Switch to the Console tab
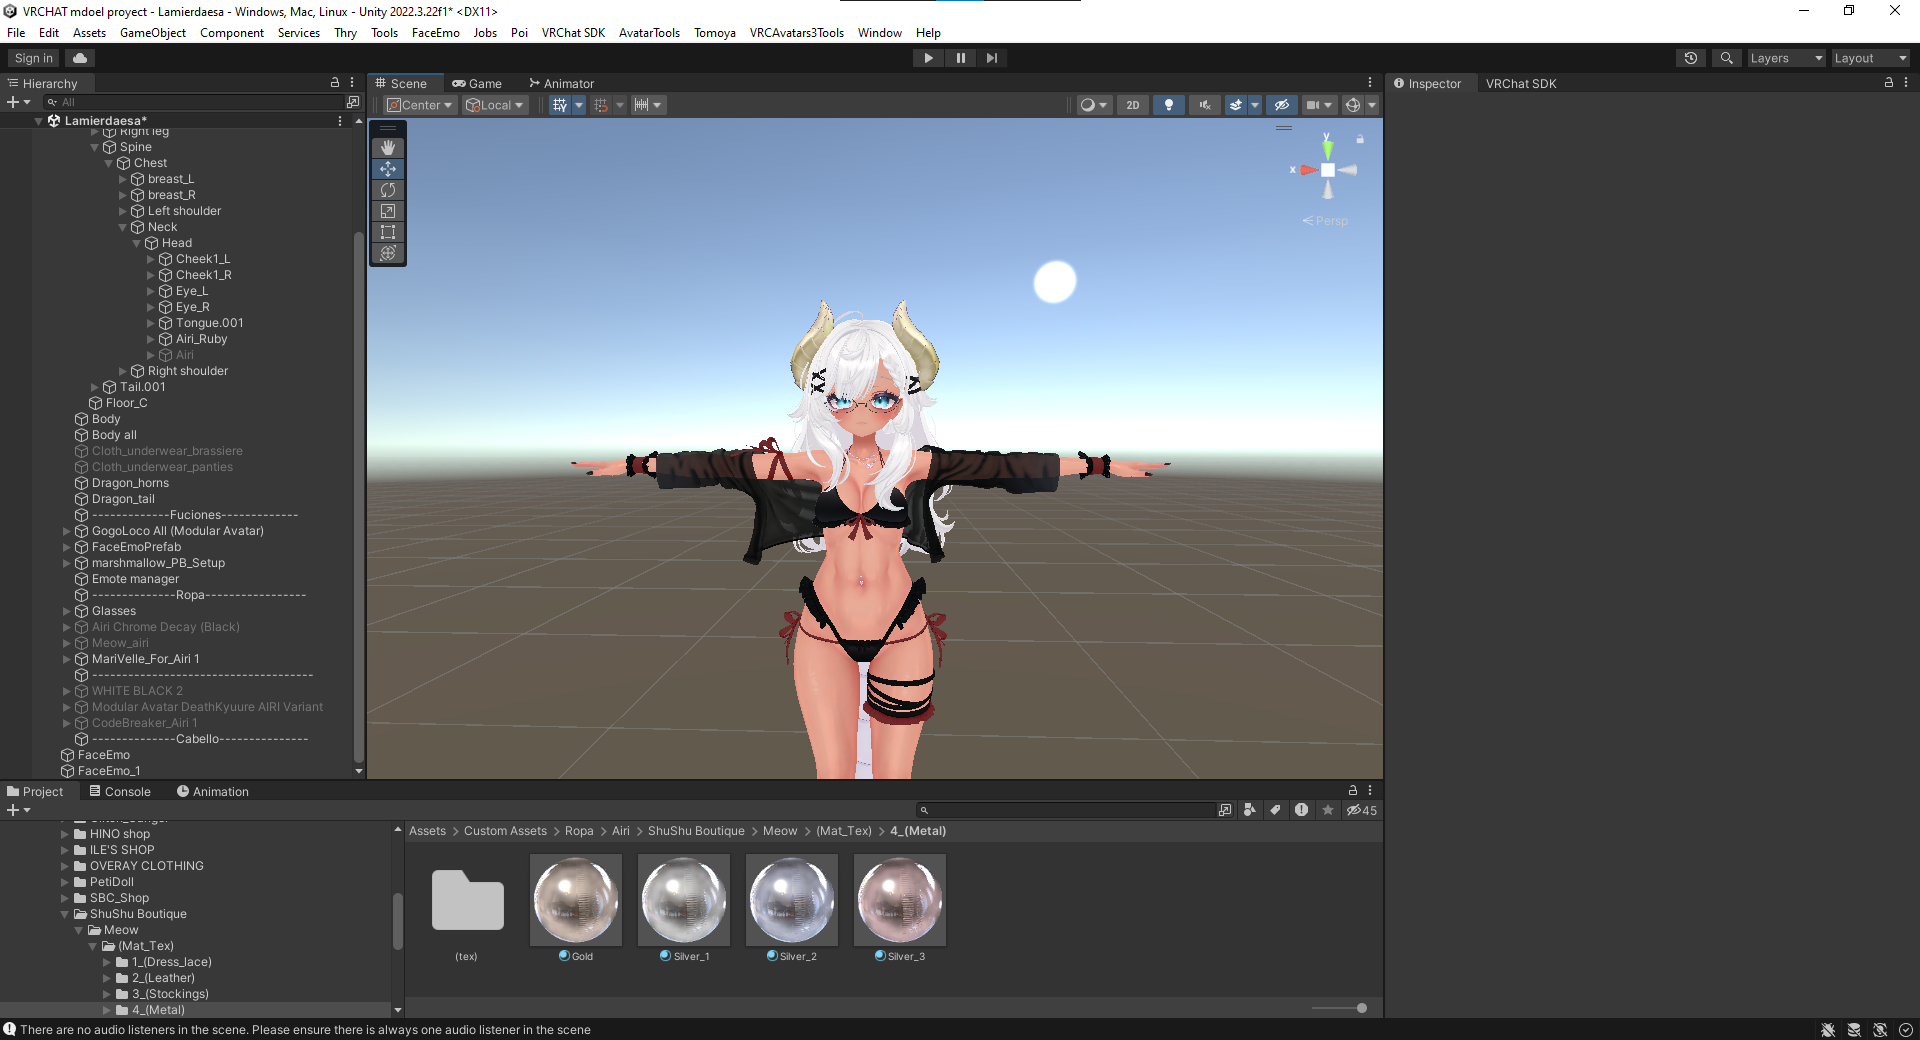Screen dimensions: 1920x1040 pyautogui.click(x=120, y=792)
